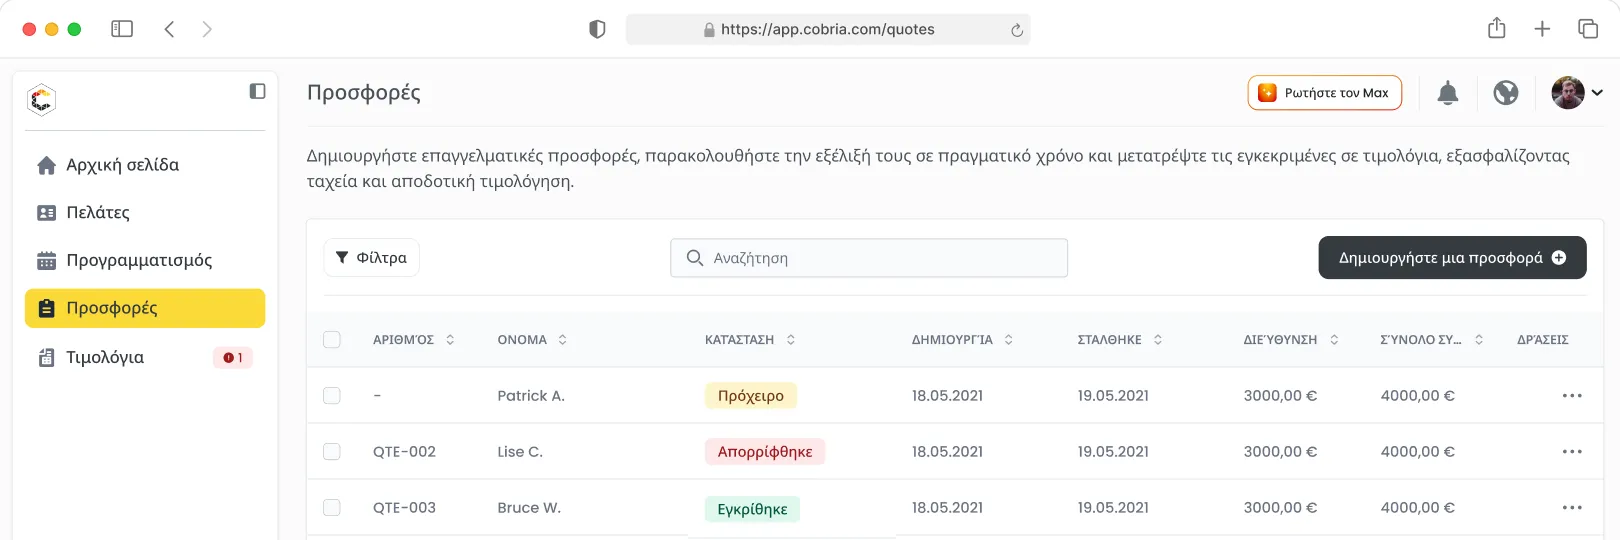Open actions menu for Patrick A. row
1620x540 pixels.
pyautogui.click(x=1572, y=396)
